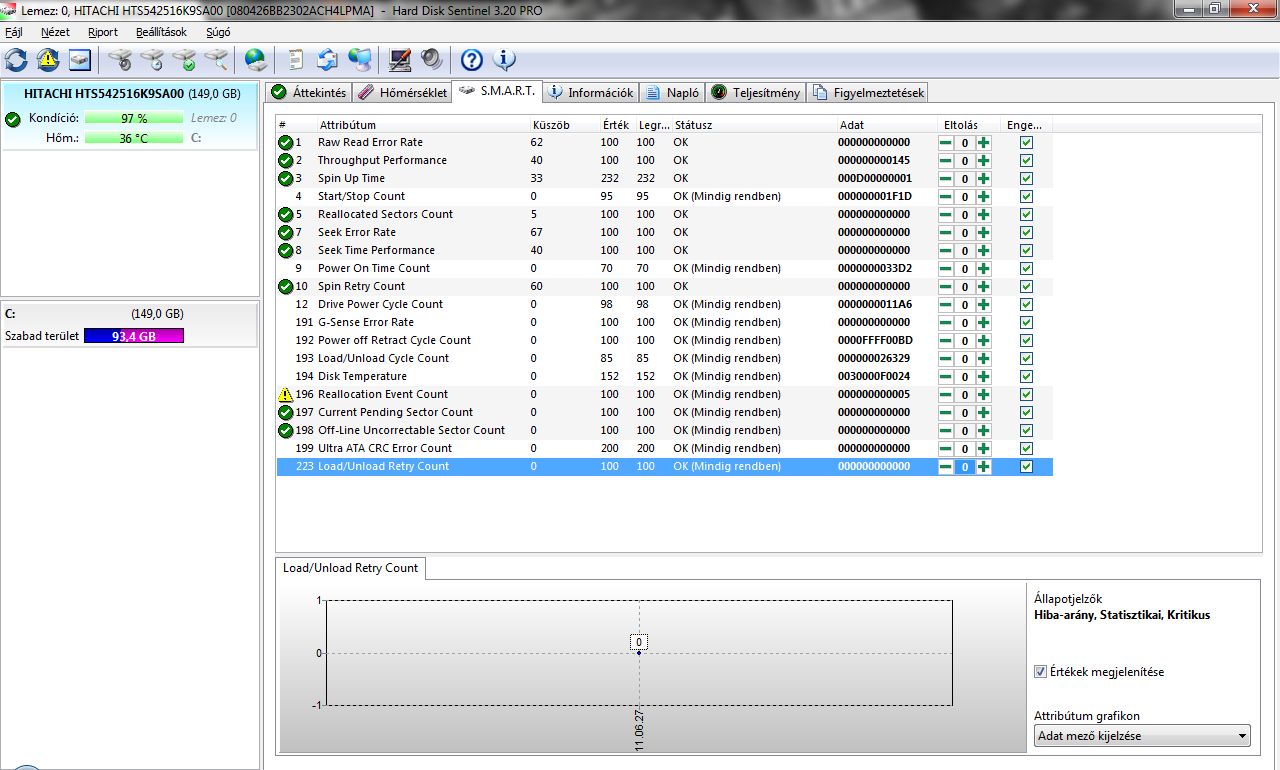Click the offset value field on Seek Time Performance row
1280x770 pixels.
click(x=965, y=251)
